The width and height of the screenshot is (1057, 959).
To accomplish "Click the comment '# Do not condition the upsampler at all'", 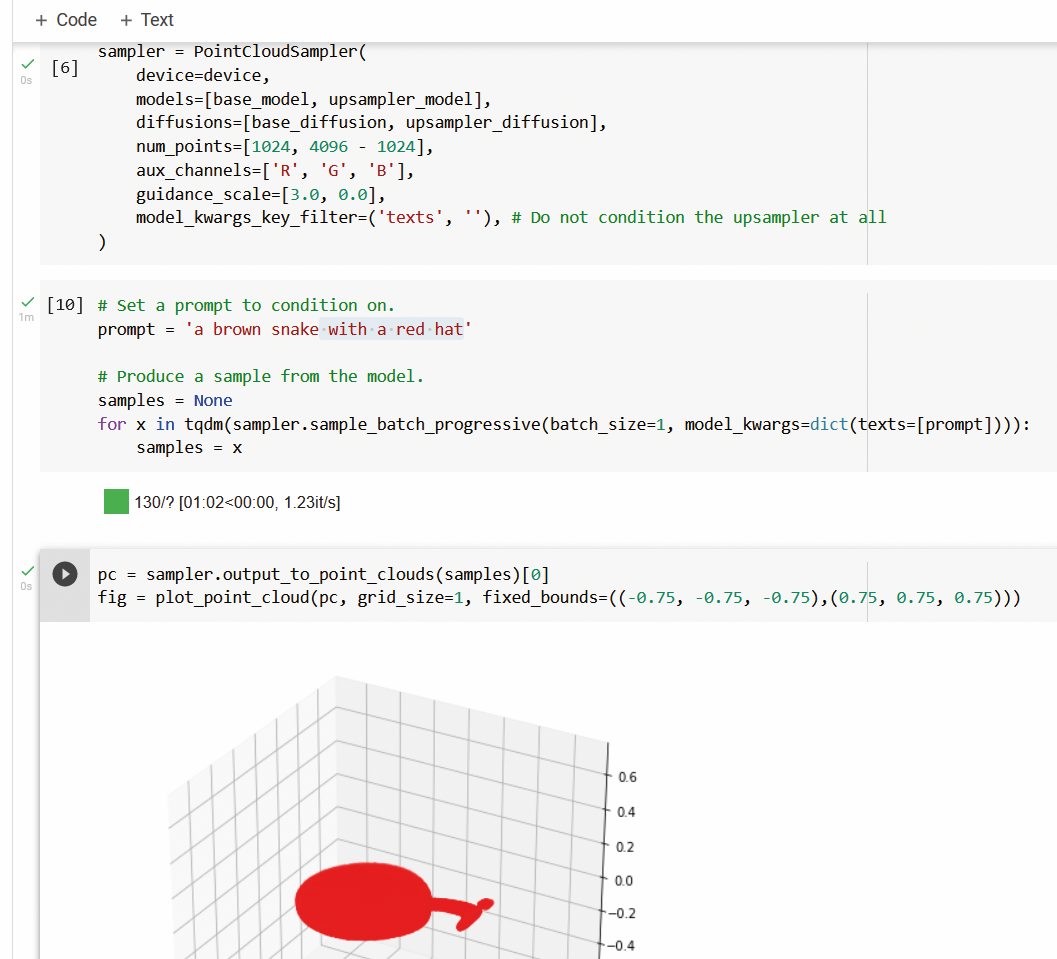I will pyautogui.click(x=698, y=218).
